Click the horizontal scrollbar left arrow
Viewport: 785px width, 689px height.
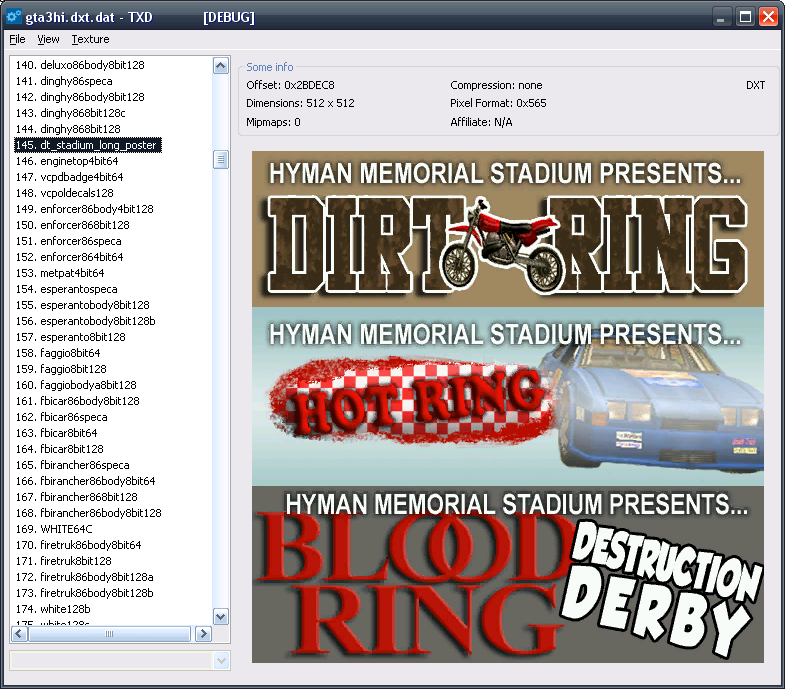[x=19, y=634]
